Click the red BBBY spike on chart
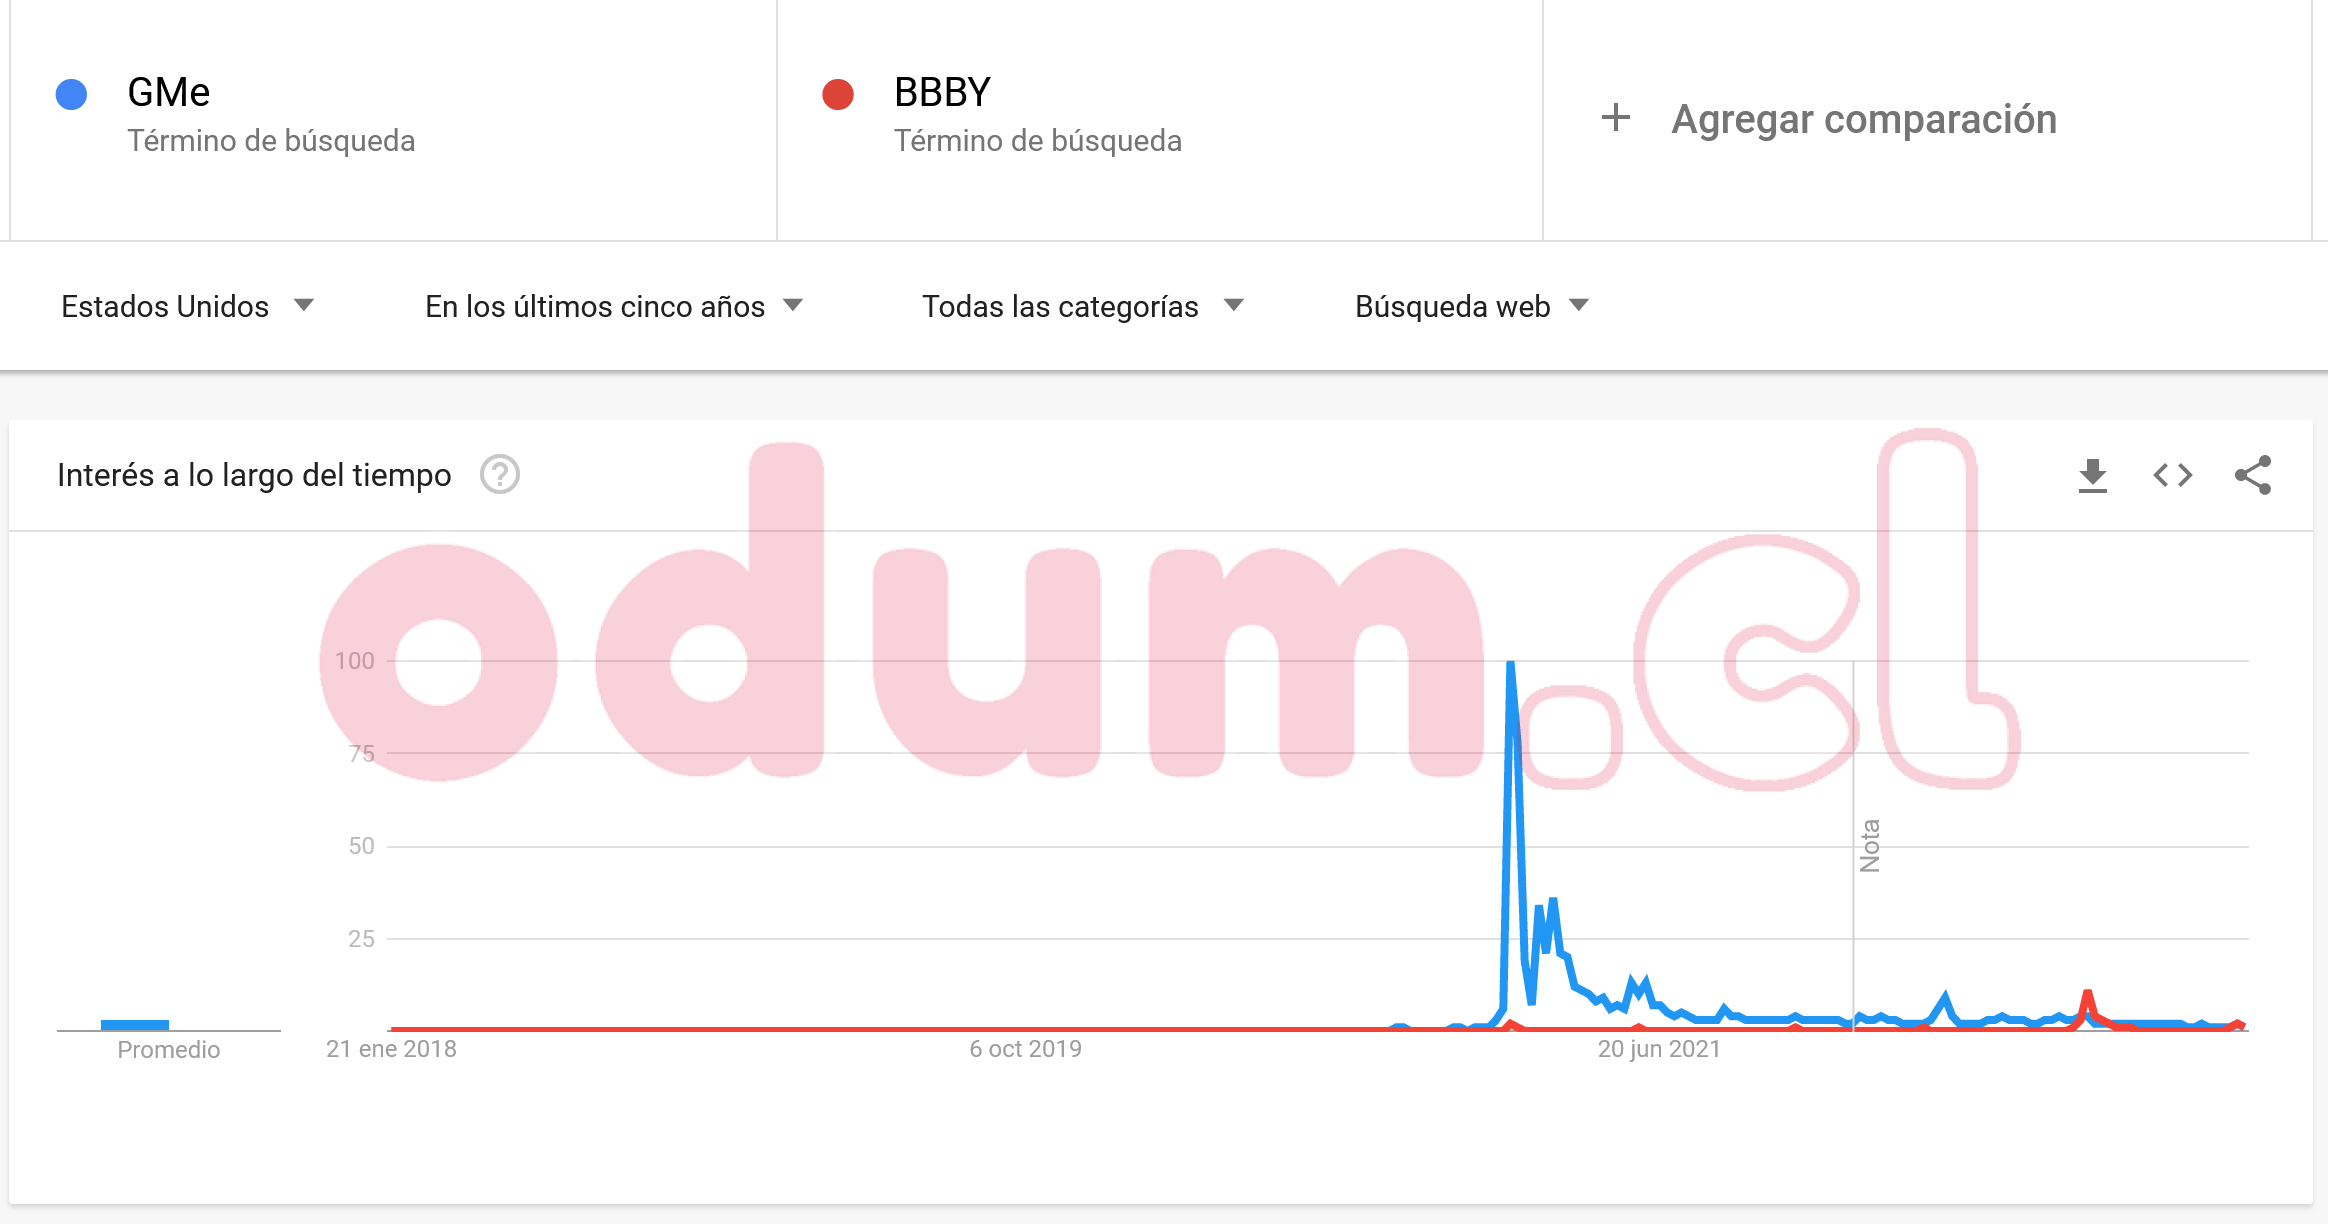Image resolution: width=2328 pixels, height=1224 pixels. [x=2087, y=997]
